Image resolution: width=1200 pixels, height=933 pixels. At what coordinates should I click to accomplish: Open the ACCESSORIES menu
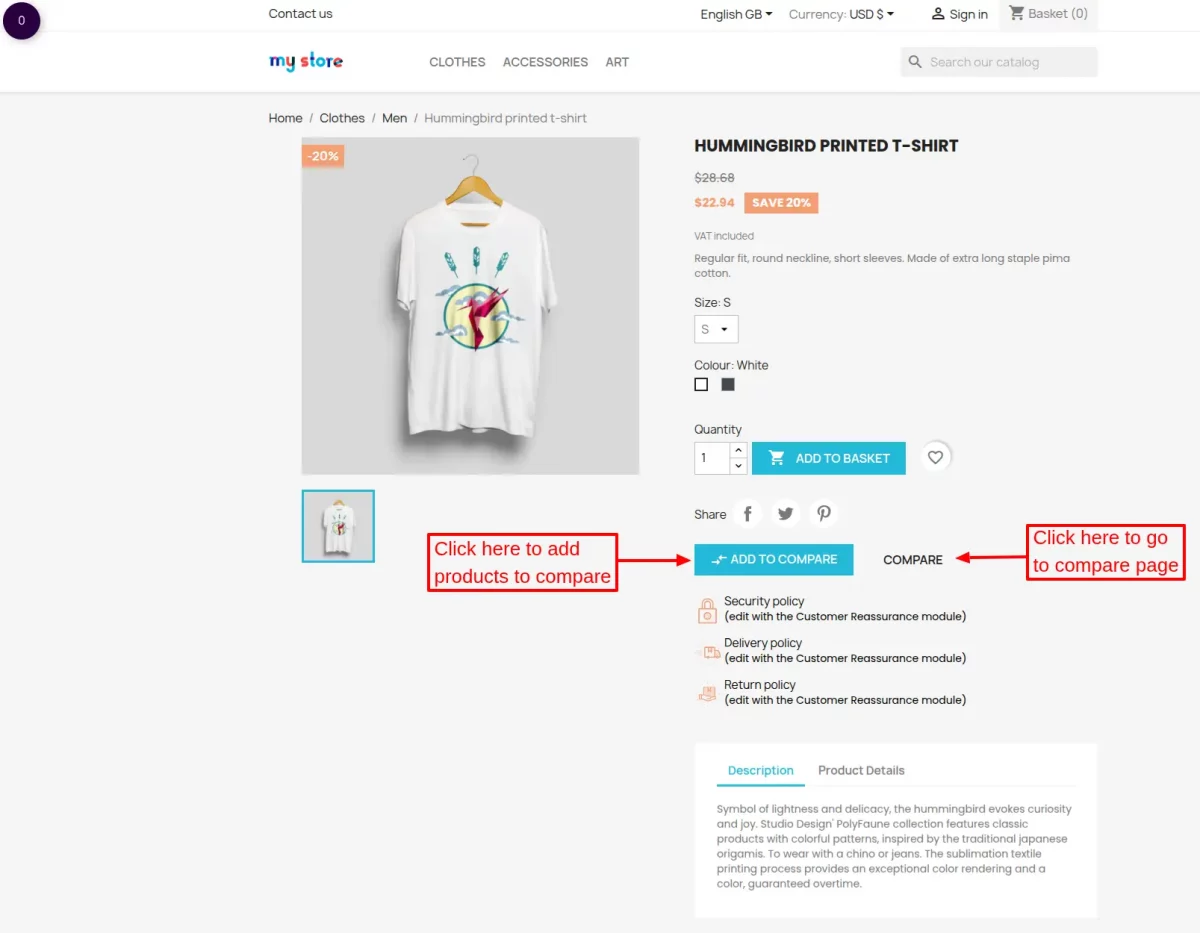[x=545, y=62]
